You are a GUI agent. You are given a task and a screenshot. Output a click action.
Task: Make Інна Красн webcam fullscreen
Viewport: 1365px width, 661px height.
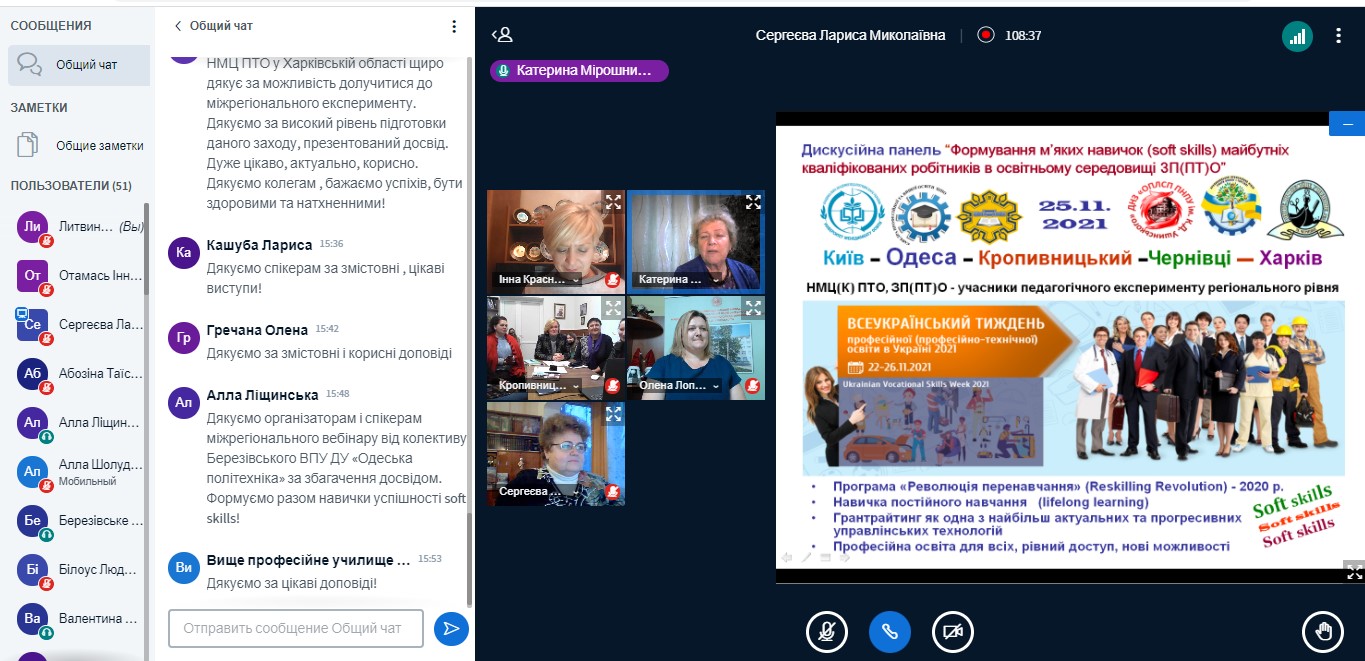(x=613, y=202)
